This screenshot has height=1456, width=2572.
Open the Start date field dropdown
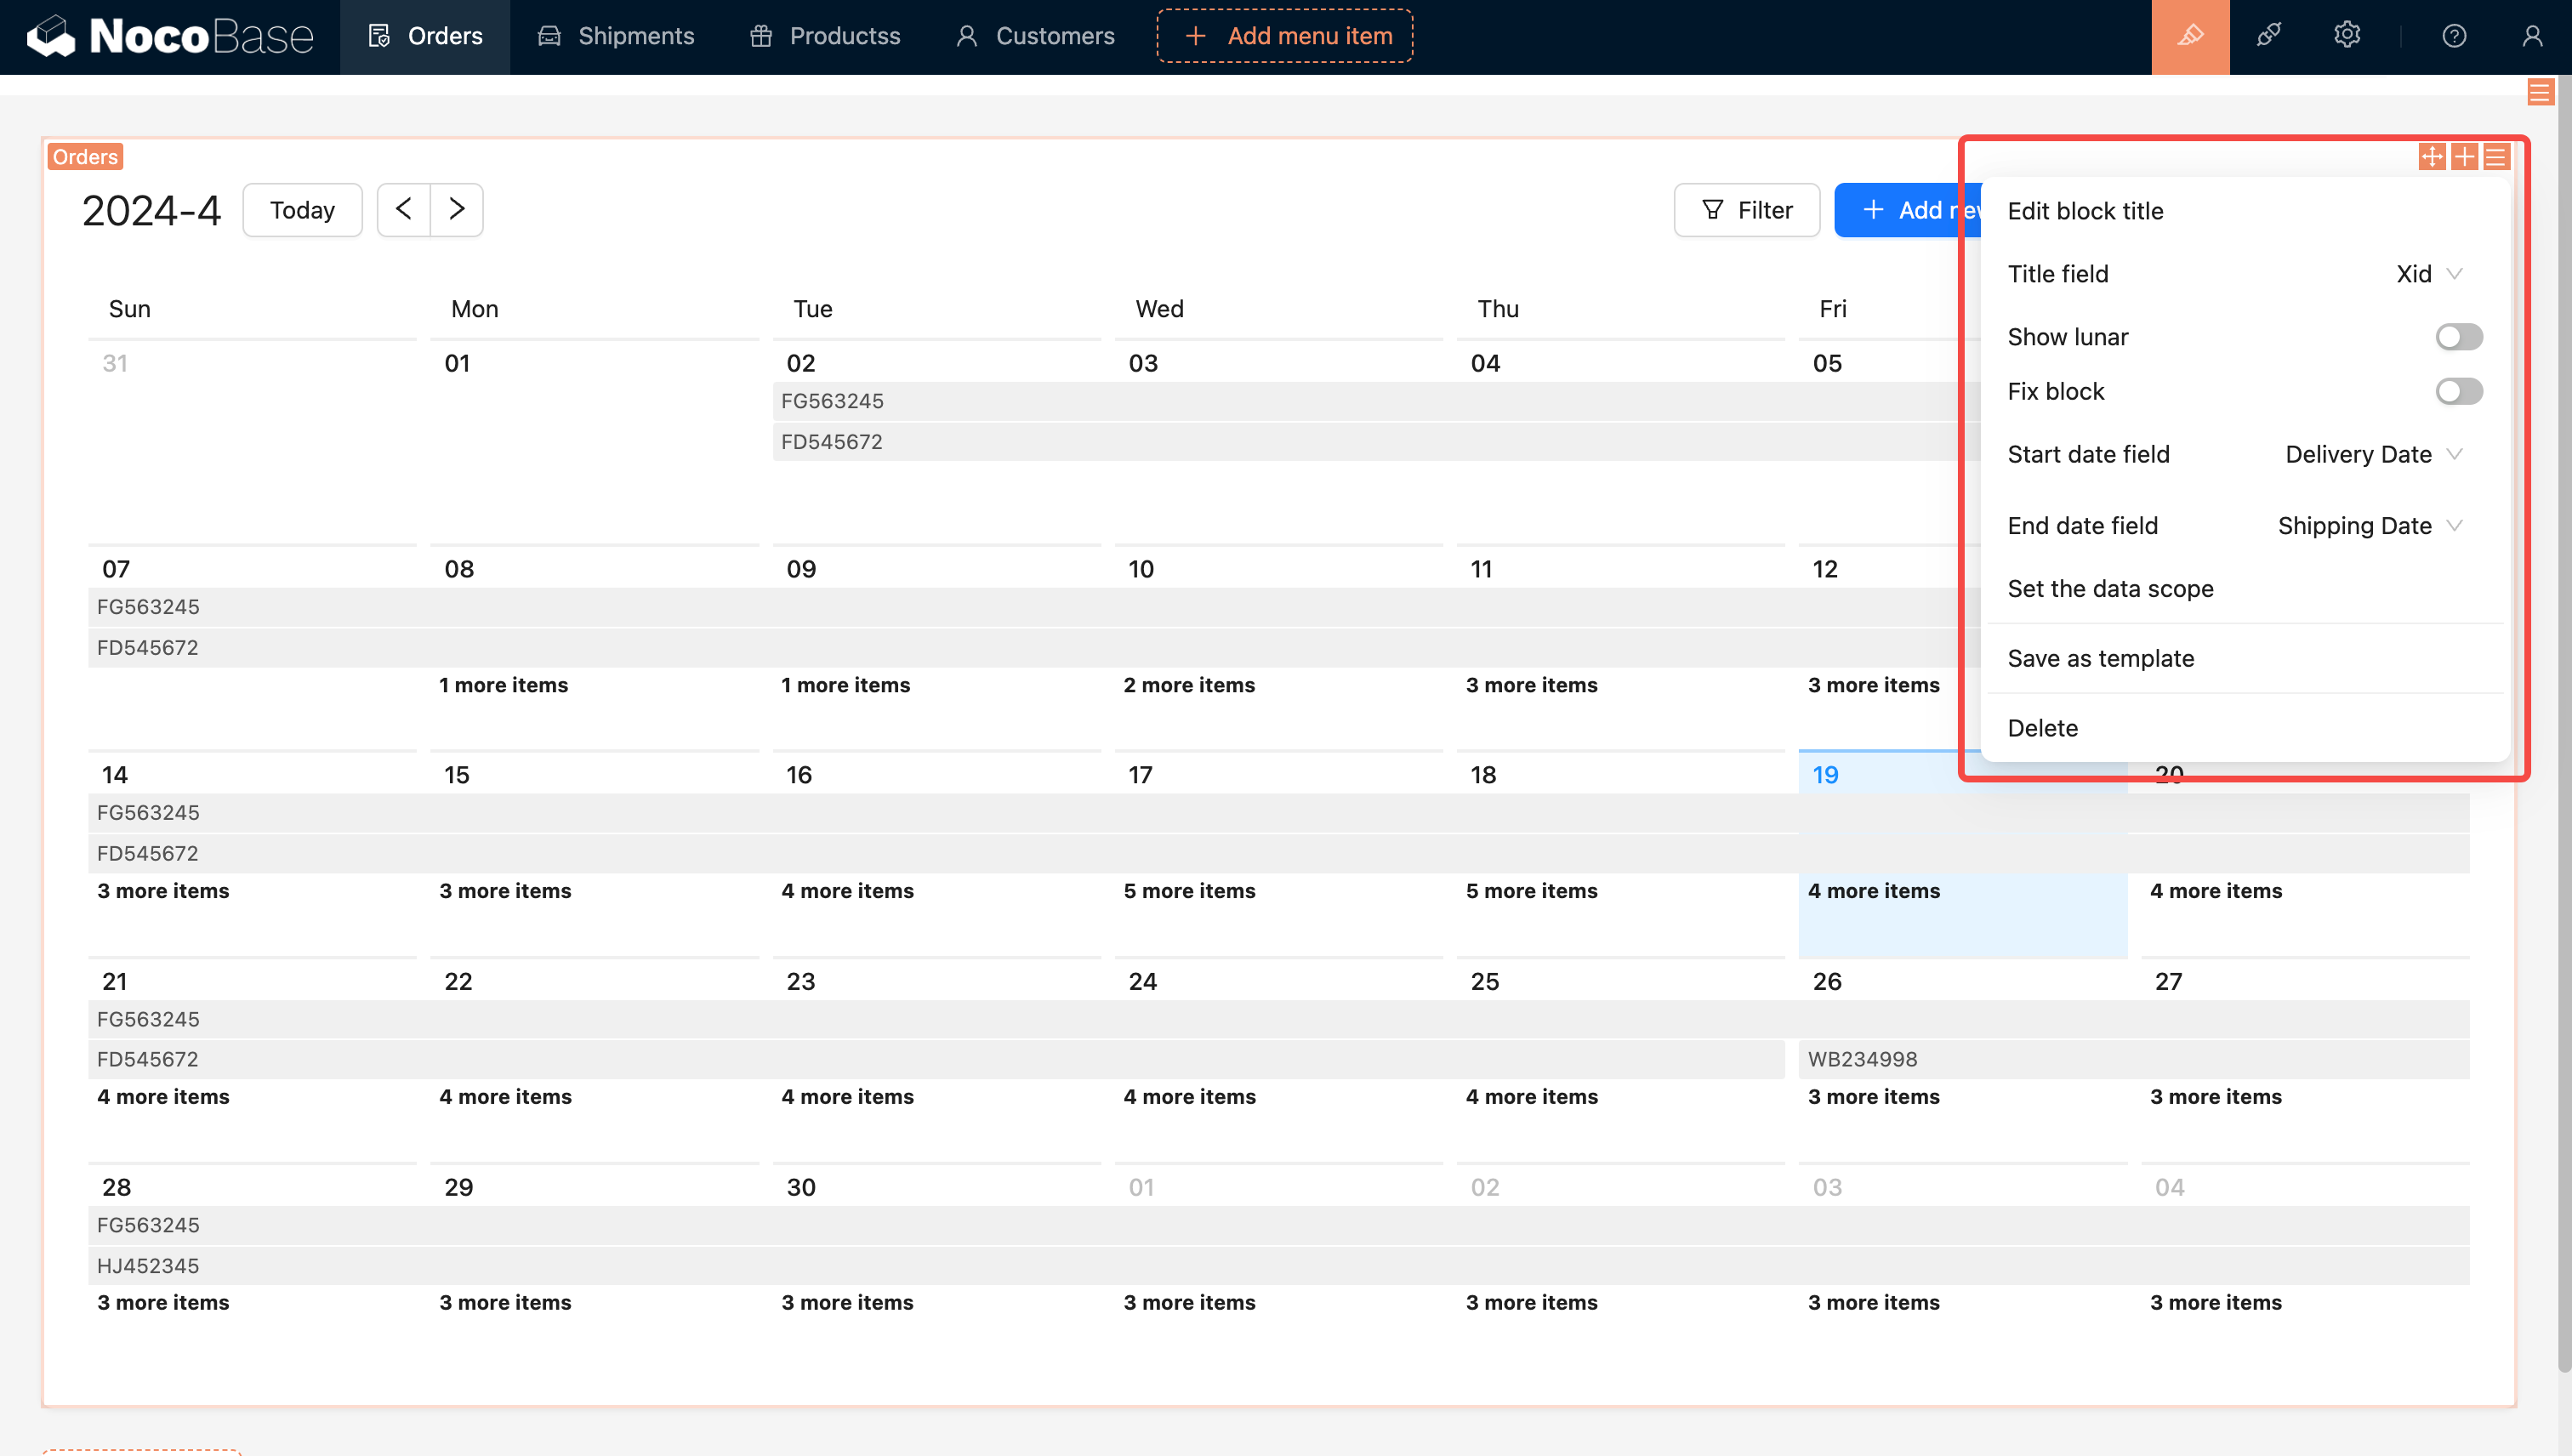pos(2372,454)
